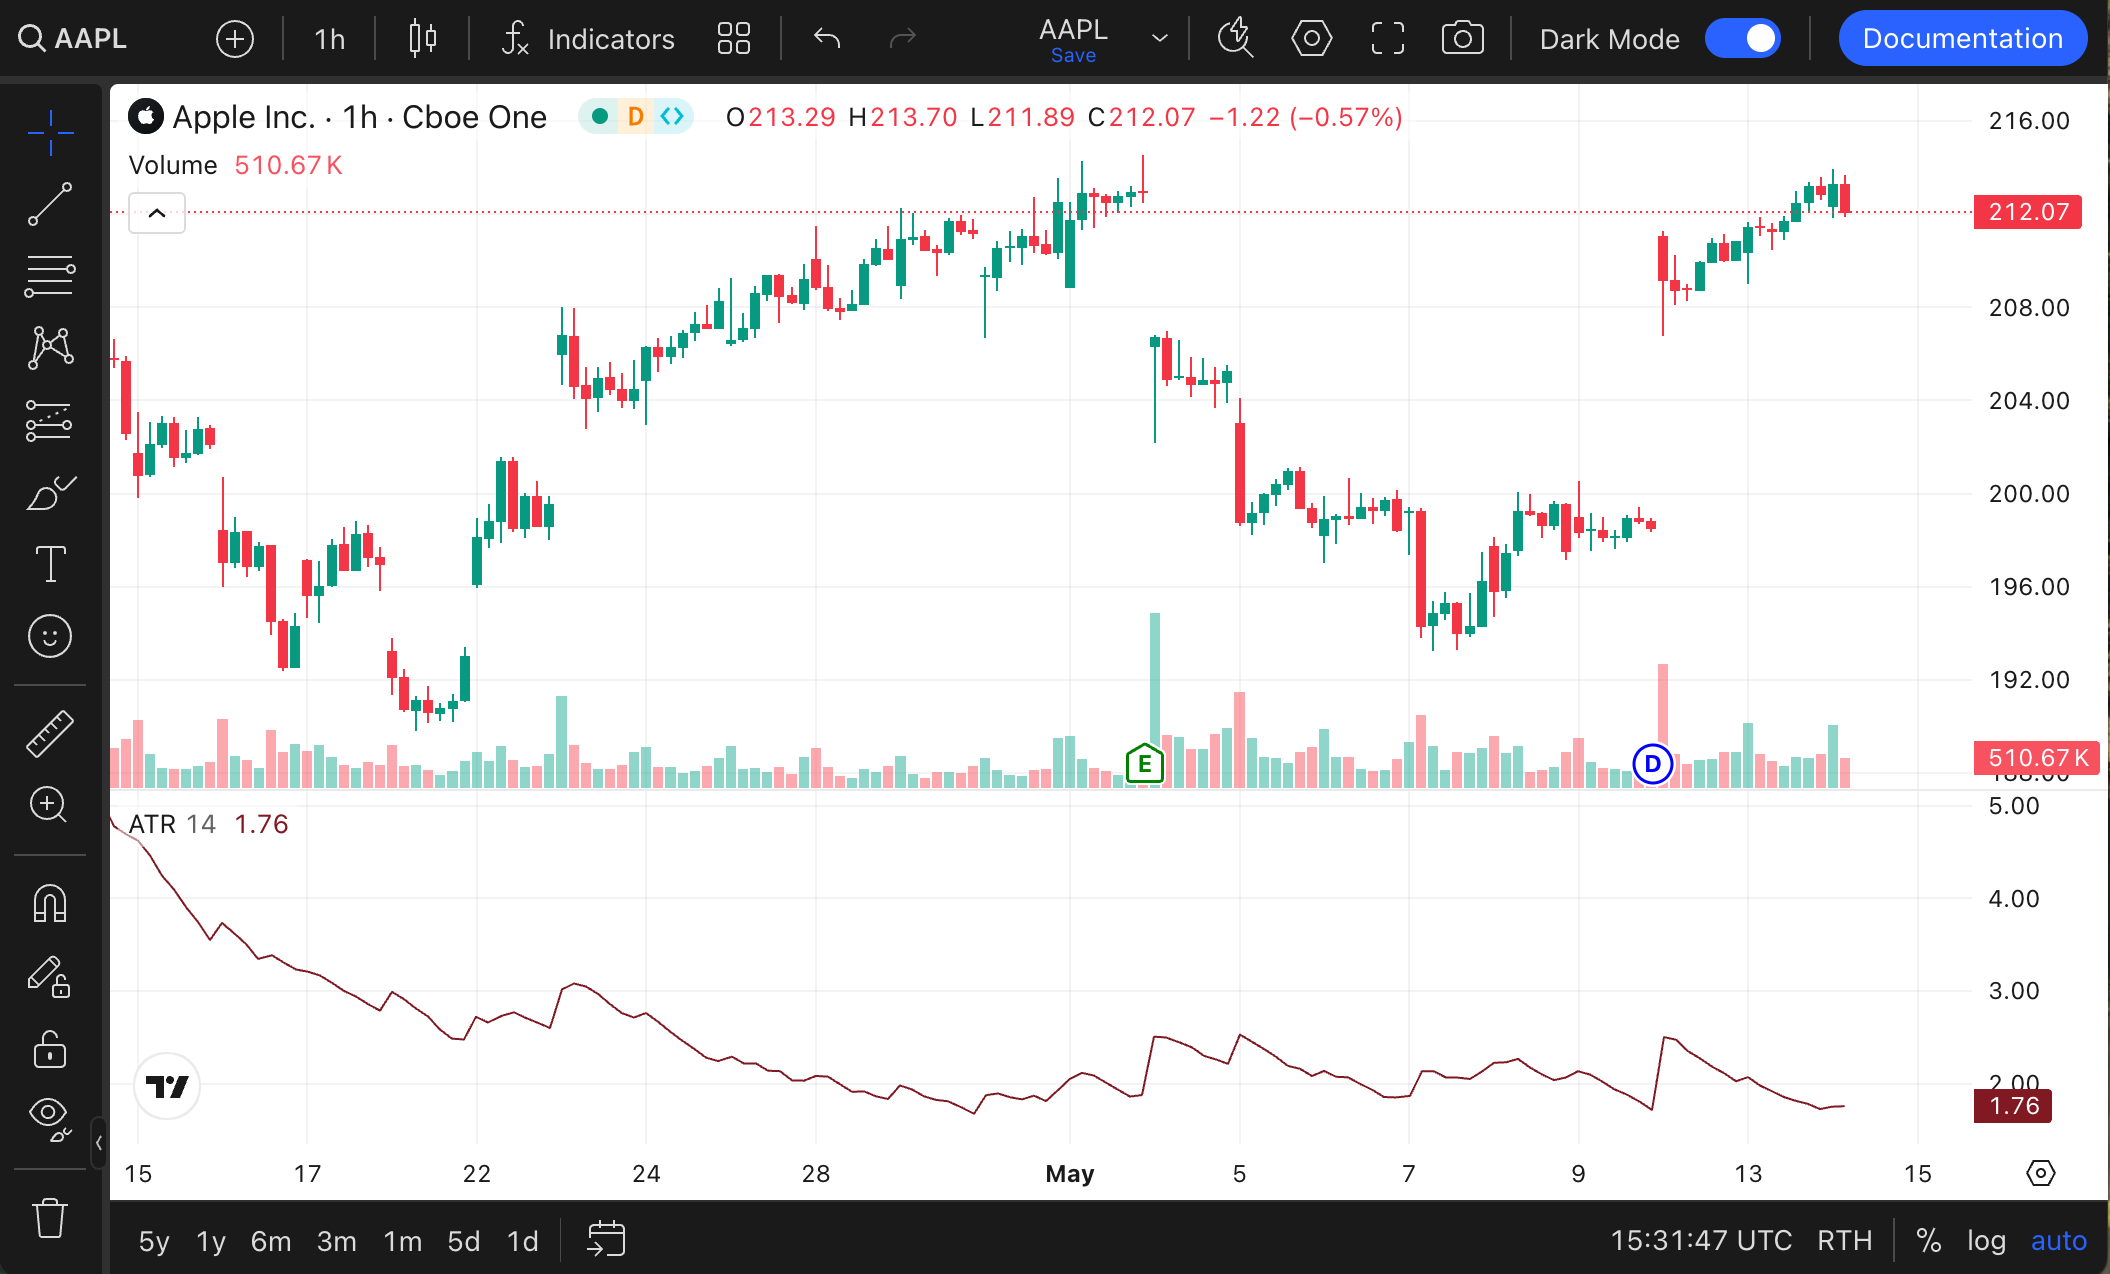The image size is (2110, 1274).
Task: Open the Fibonacci retracement tool
Action: point(50,276)
